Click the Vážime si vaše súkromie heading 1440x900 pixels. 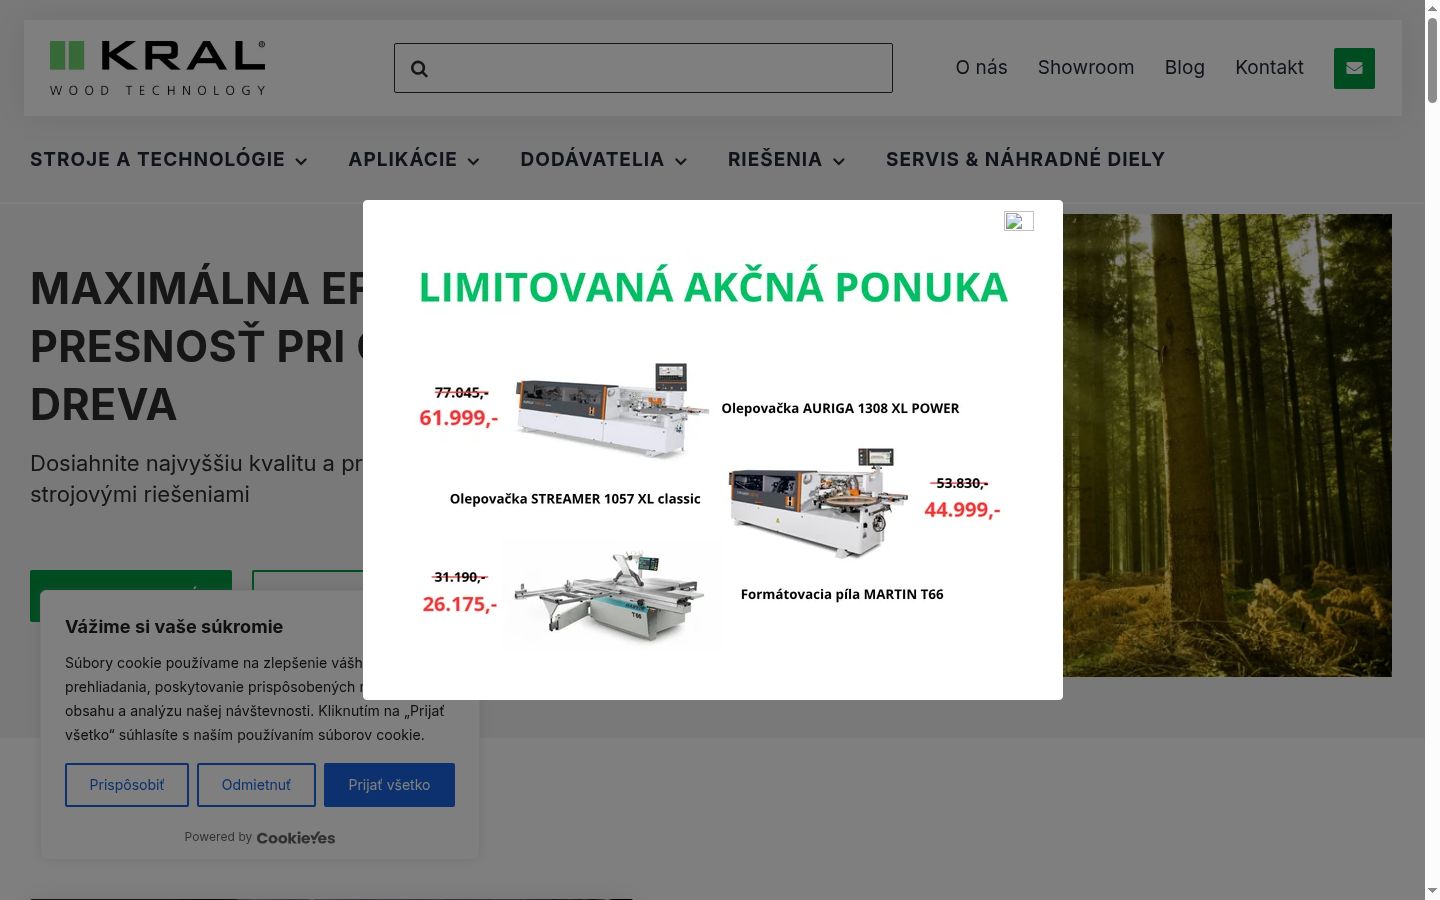click(174, 627)
